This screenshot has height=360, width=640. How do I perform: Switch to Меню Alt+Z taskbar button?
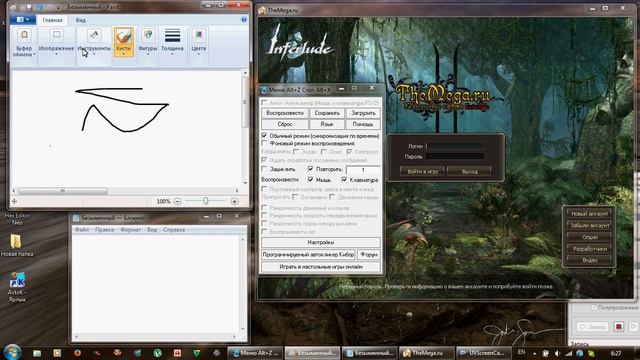point(255,353)
